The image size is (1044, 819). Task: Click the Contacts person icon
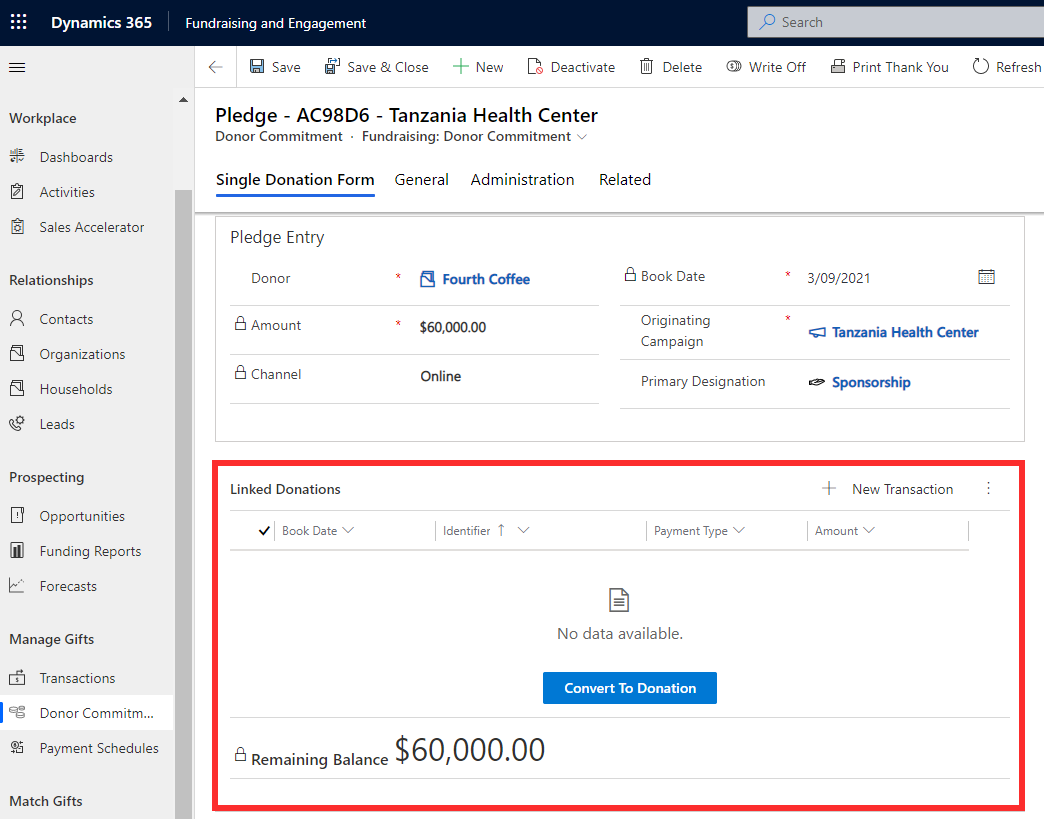point(17,318)
